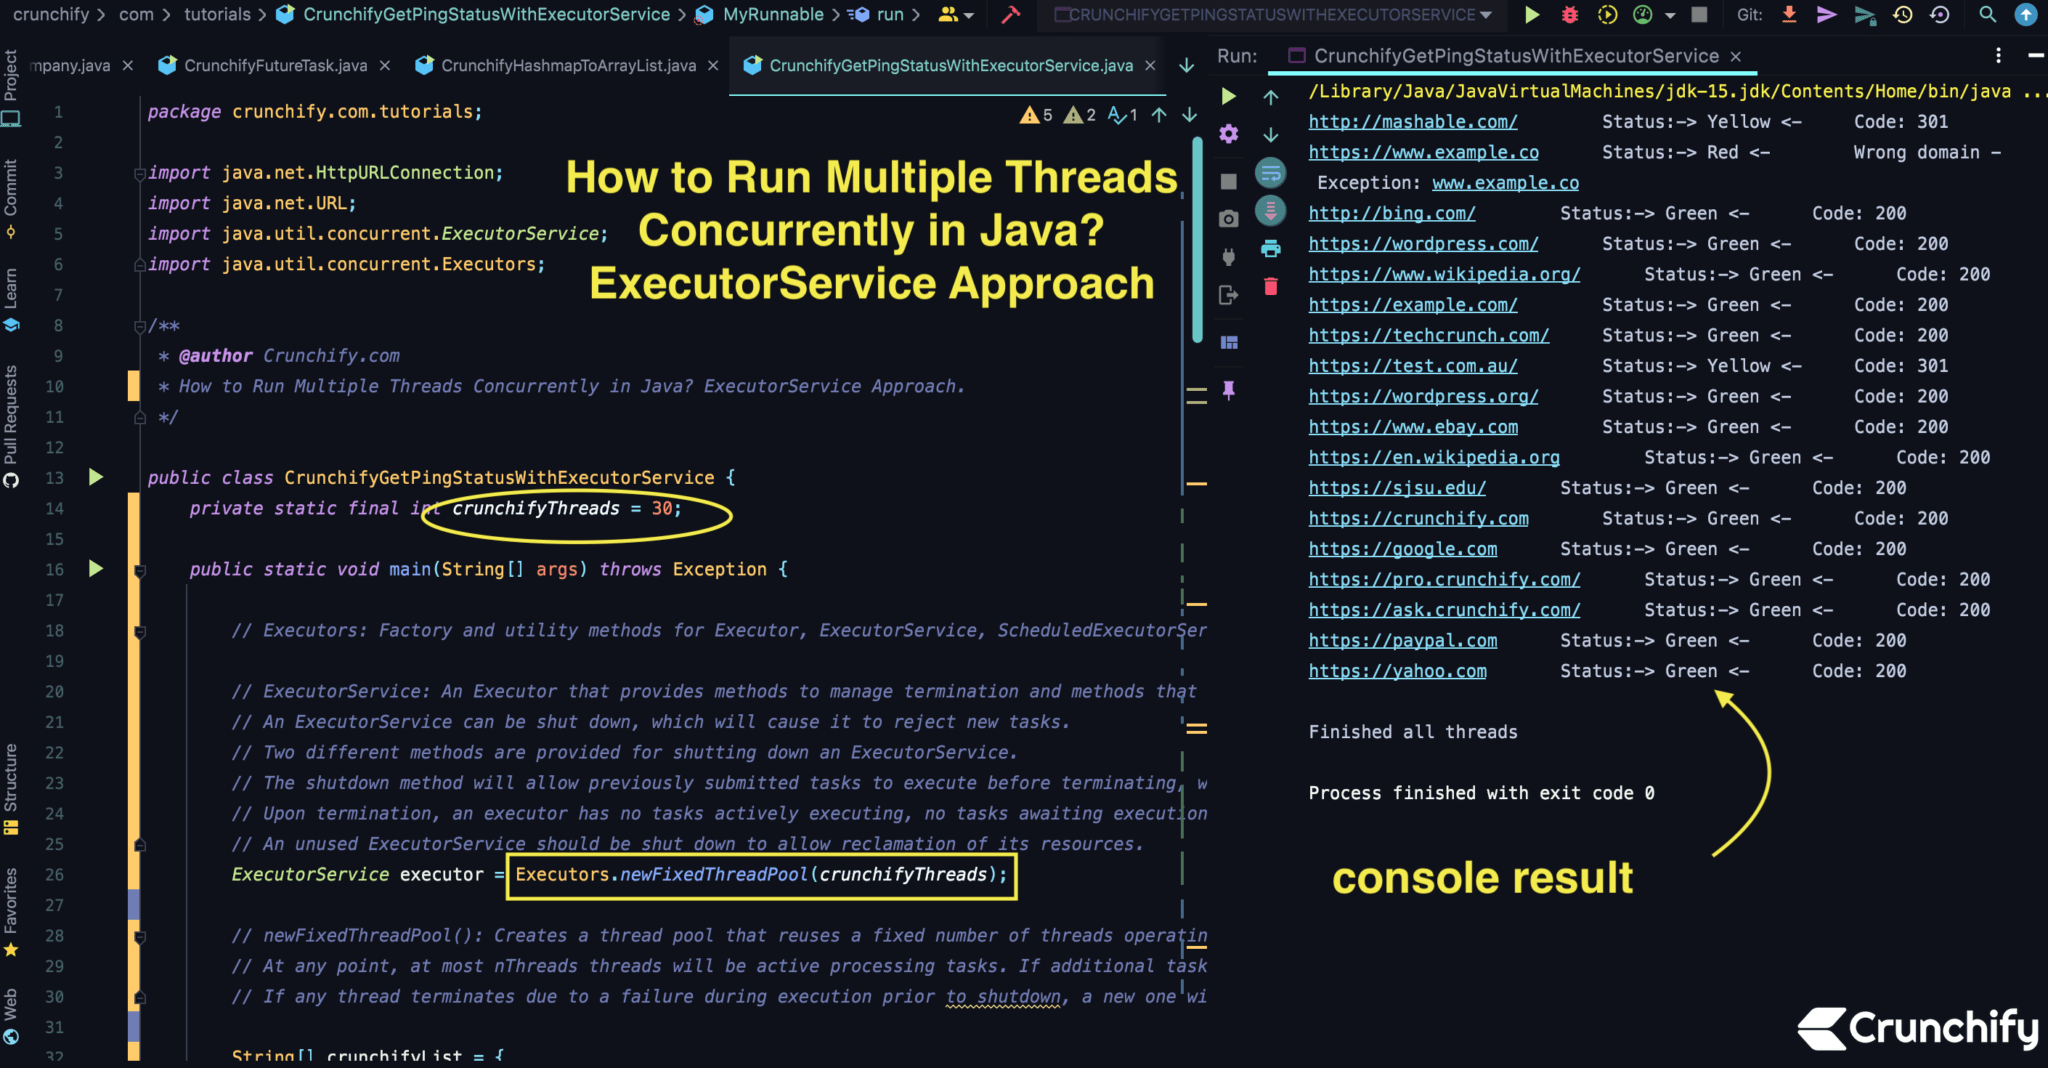Open the Profiler gauge icon
Viewport: 2048px width, 1068px height.
[x=1643, y=15]
